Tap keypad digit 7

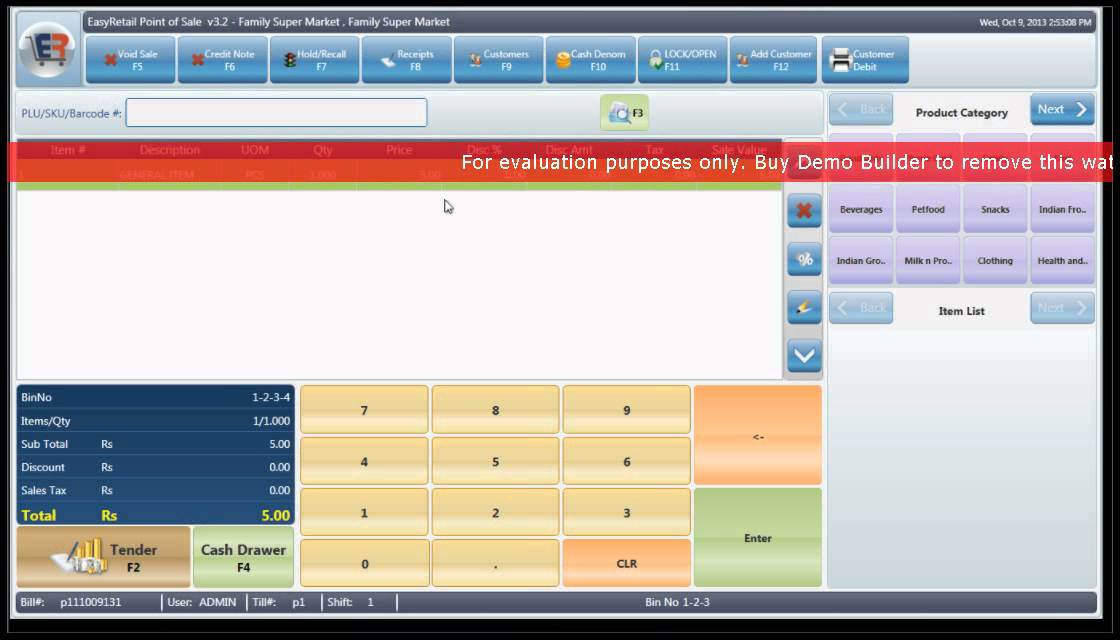pyautogui.click(x=364, y=410)
